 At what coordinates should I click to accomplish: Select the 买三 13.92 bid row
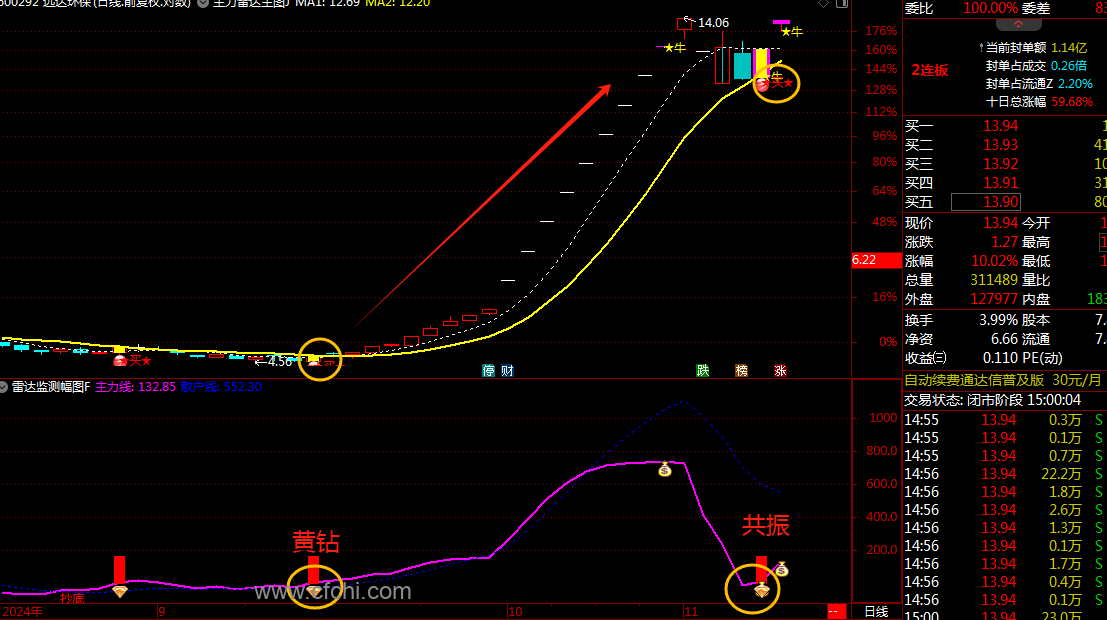[1005, 164]
